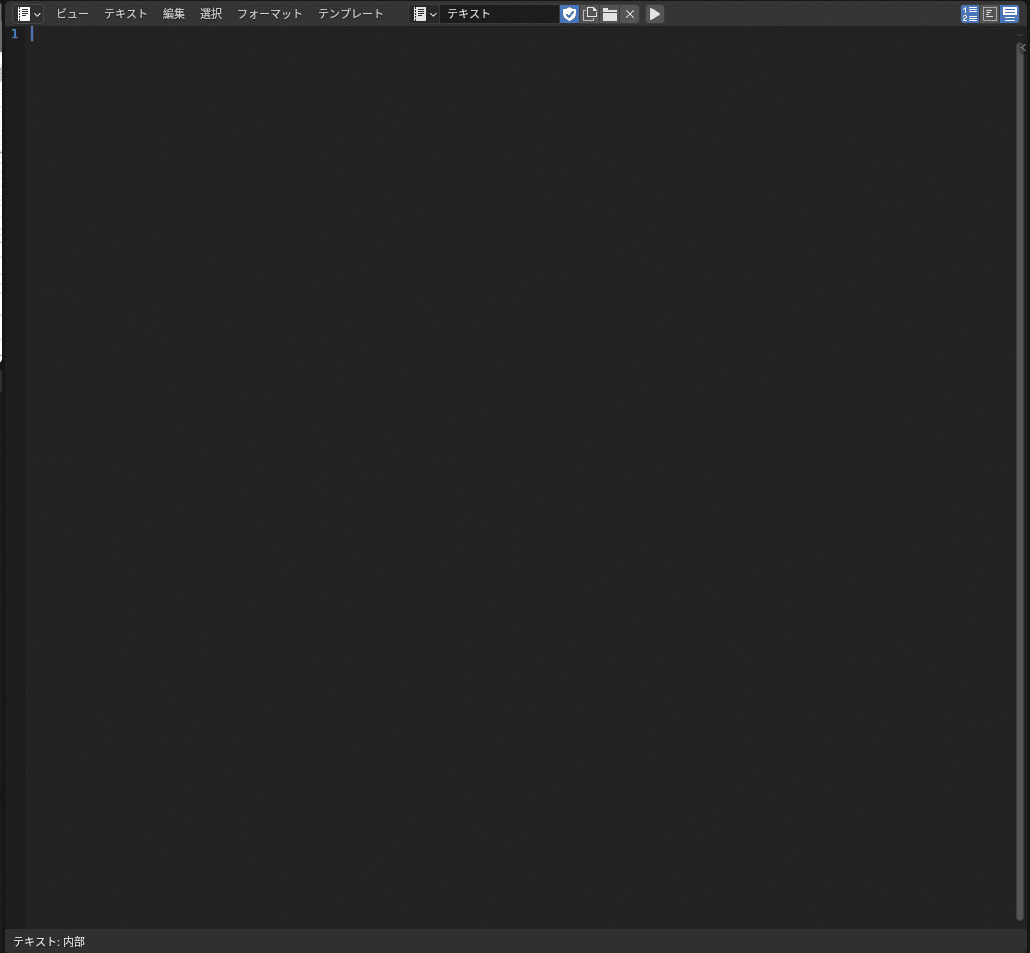Viewport: 1030px width, 953px height.
Task: Expand the sidebar with small arrow
Action: [1023, 47]
